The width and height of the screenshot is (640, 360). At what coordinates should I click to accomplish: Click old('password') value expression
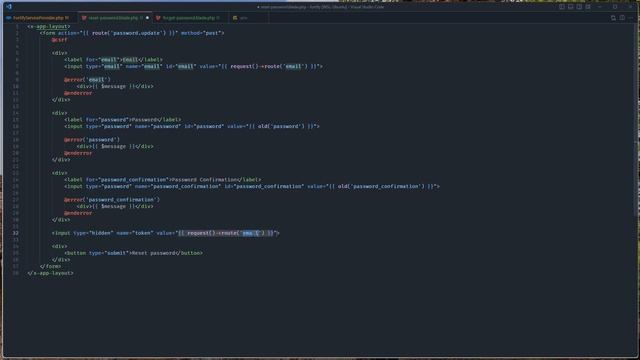click(x=281, y=126)
